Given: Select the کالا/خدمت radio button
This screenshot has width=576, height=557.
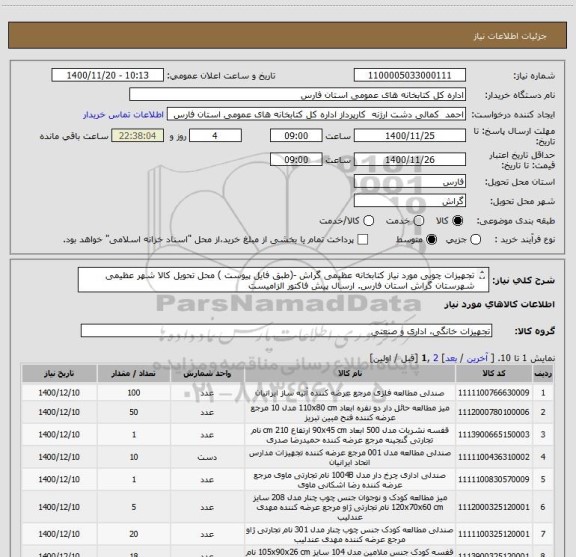Looking at the screenshot, I should pyautogui.click(x=368, y=221).
